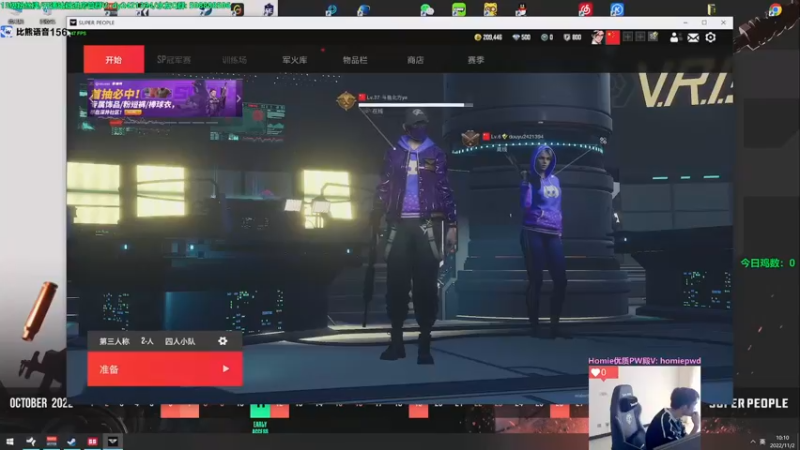The height and width of the screenshot is (450, 800).
Task: Click the rank badge of the Lv.37 player
Action: pos(346,101)
